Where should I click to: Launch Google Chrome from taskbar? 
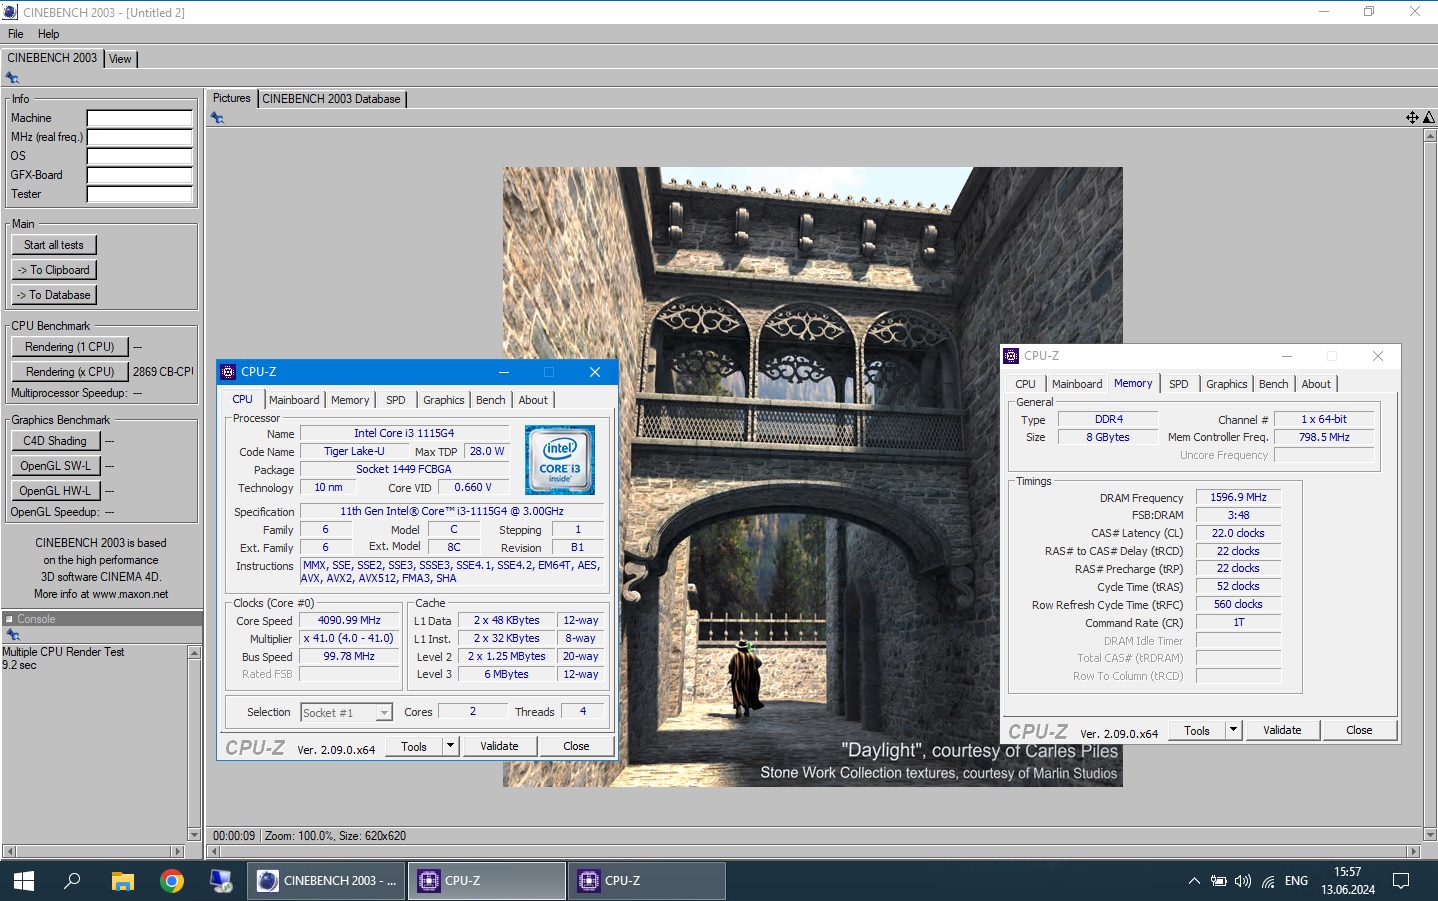coord(172,881)
